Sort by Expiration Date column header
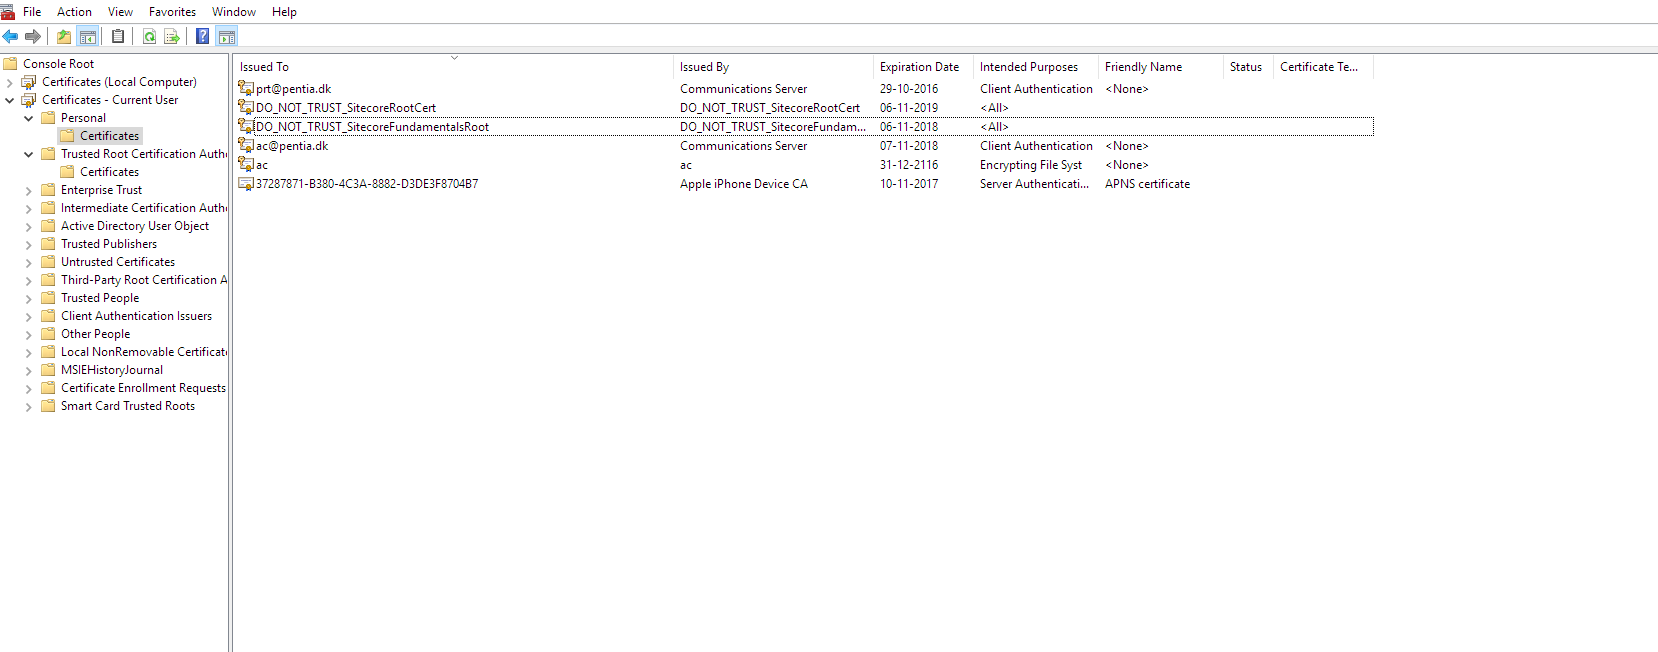The width and height of the screenshot is (1658, 652). click(919, 67)
